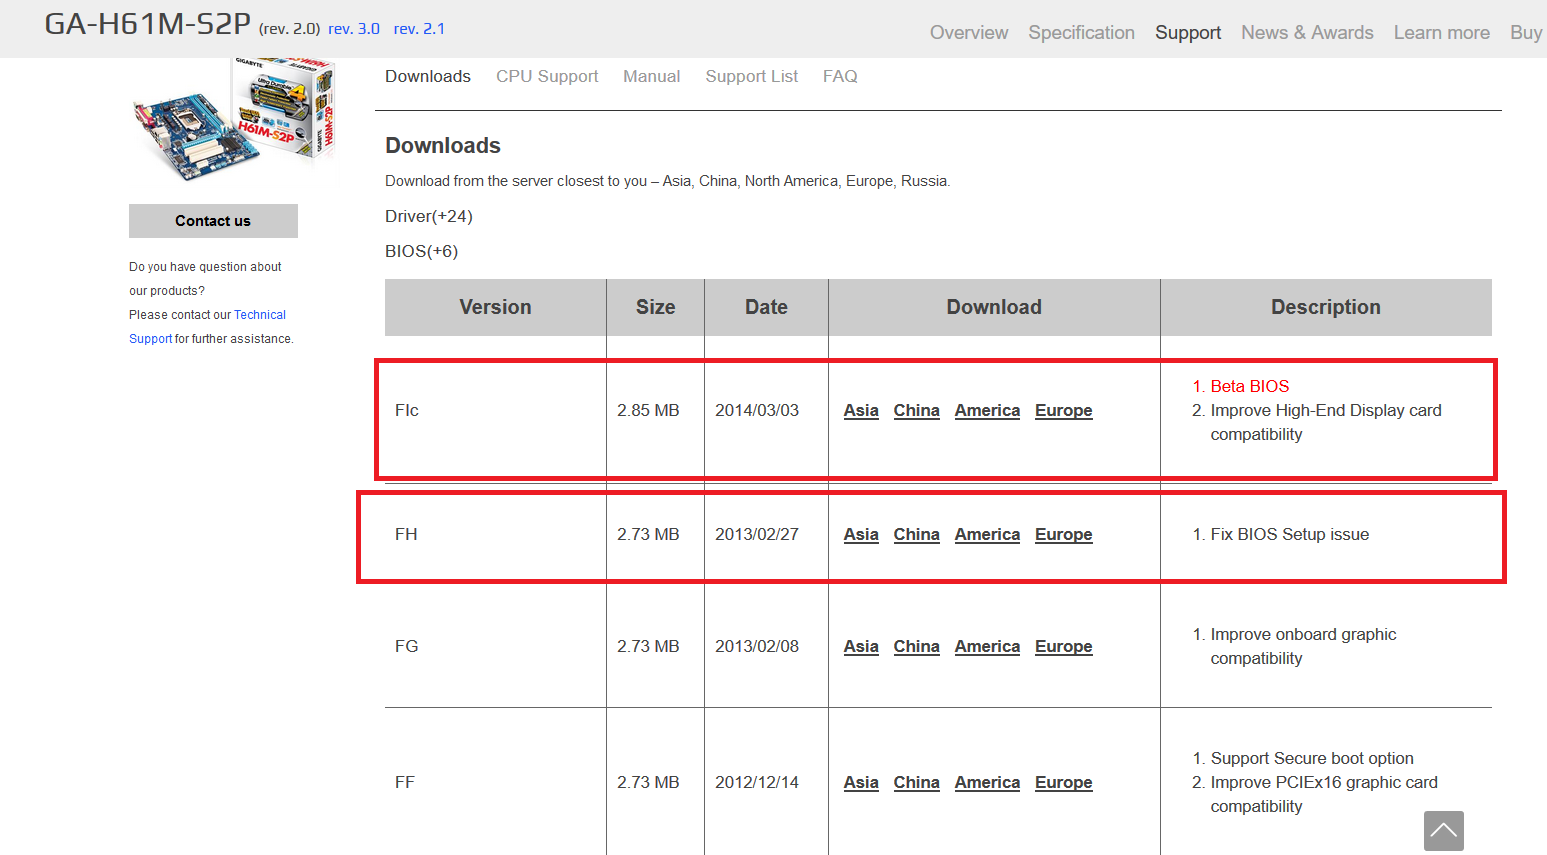Open the Learn more page

click(x=1441, y=32)
